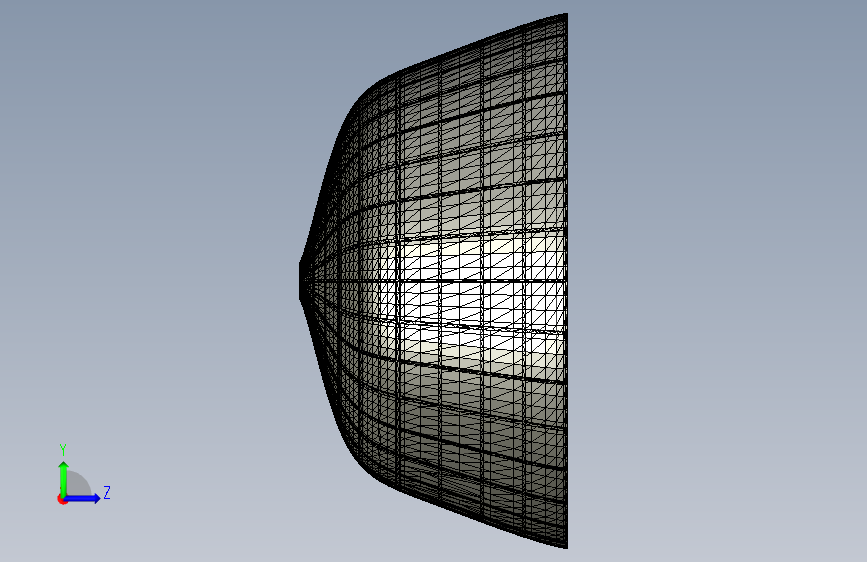Click the red origin dot of the triad
867x562 pixels.
point(62,500)
